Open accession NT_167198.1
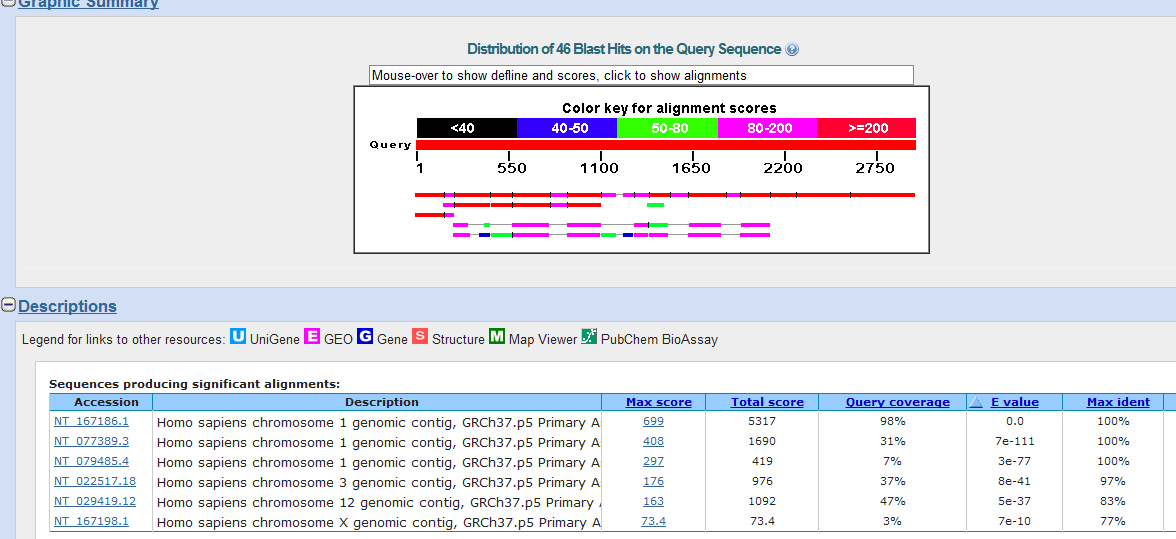Screen dimensions: 1176x539 coord(91,520)
